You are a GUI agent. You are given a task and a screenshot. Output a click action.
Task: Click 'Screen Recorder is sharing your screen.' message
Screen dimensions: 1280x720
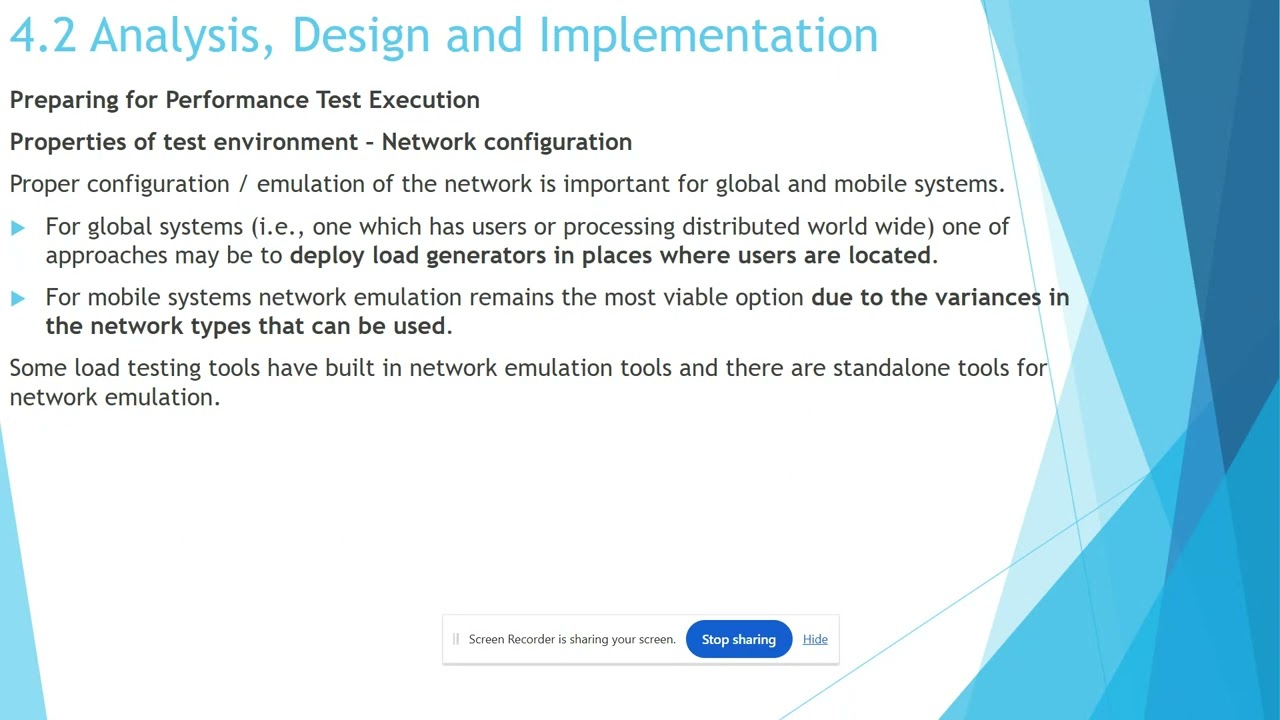572,639
